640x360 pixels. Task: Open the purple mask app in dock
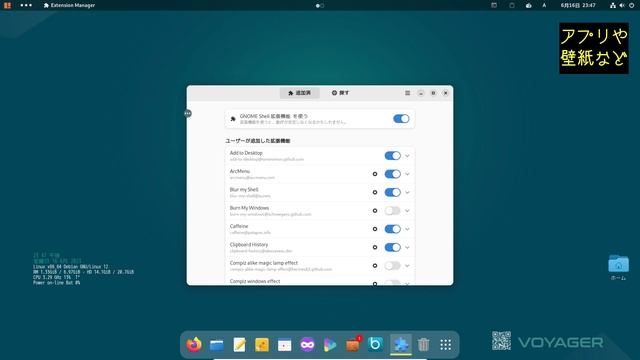307,345
